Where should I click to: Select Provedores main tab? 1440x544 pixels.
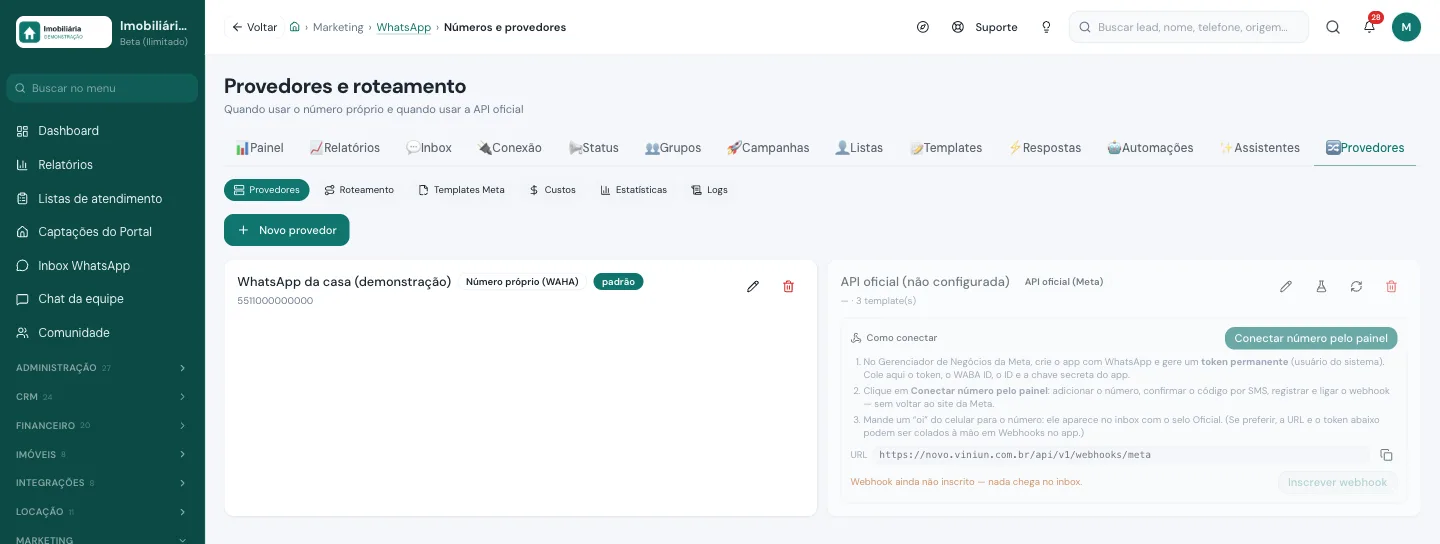coord(1365,148)
